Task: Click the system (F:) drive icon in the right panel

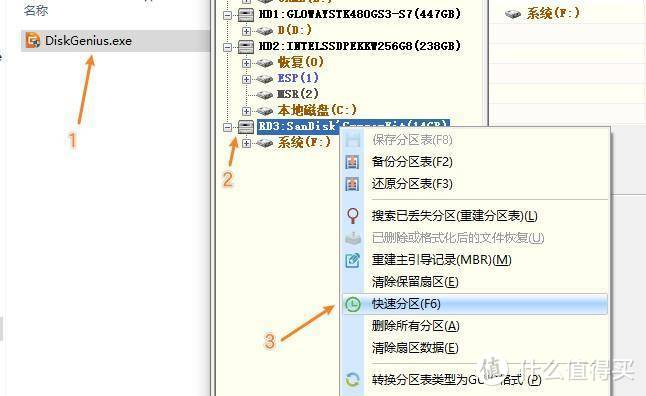Action: 513,14
